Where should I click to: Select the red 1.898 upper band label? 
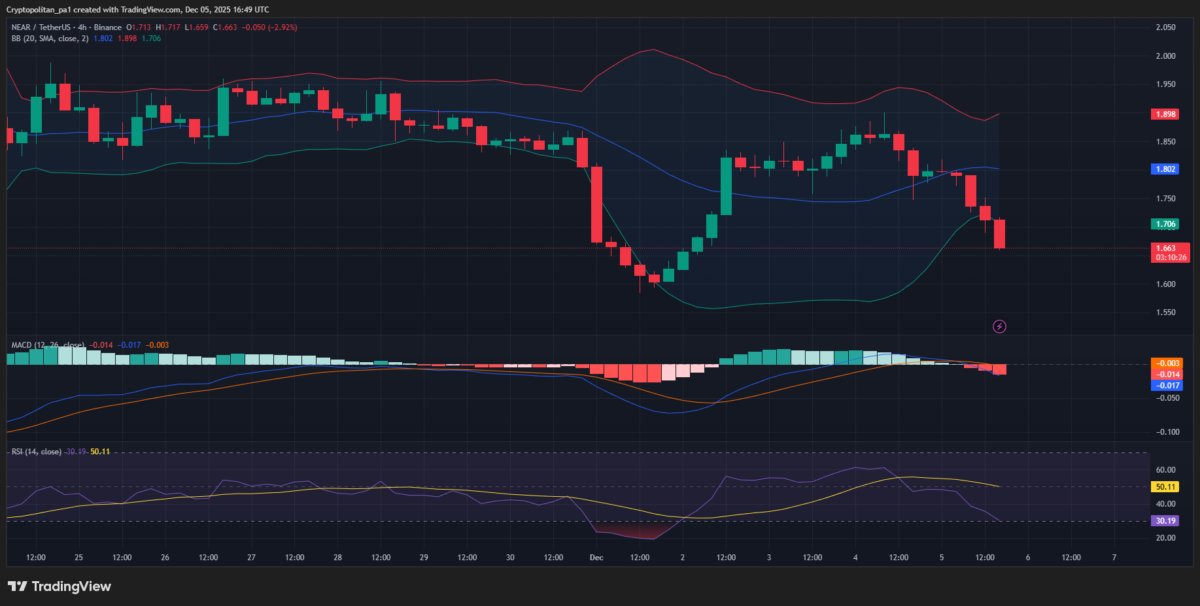1165,114
